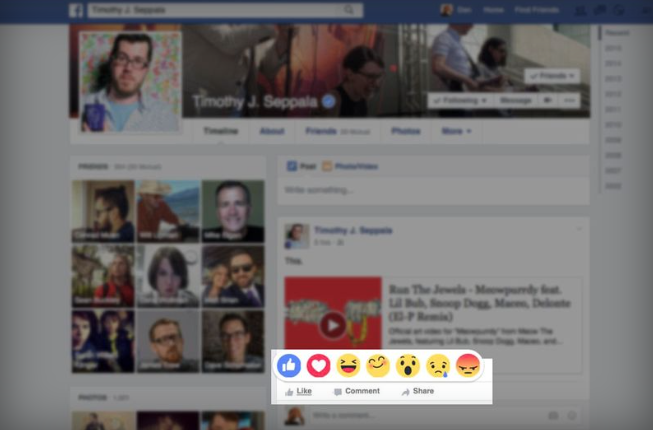Pick the Haha laughing reaction
This screenshot has height=430, width=653.
(x=348, y=365)
